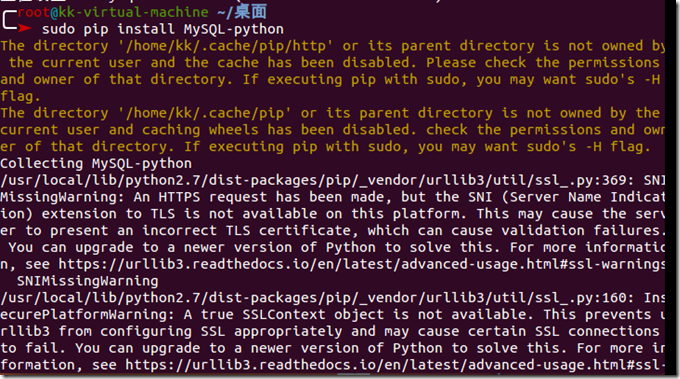This screenshot has width=680, height=379.
Task: Click the '~/桌面' working directory path
Action: pyautogui.click(x=242, y=12)
